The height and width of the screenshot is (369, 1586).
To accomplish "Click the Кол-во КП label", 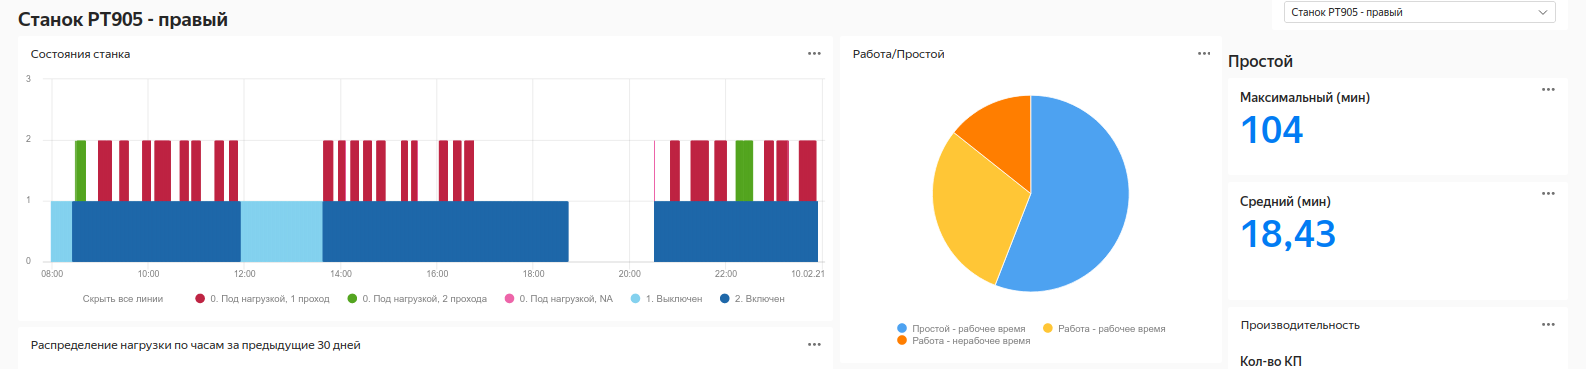I will pyautogui.click(x=1271, y=361).
